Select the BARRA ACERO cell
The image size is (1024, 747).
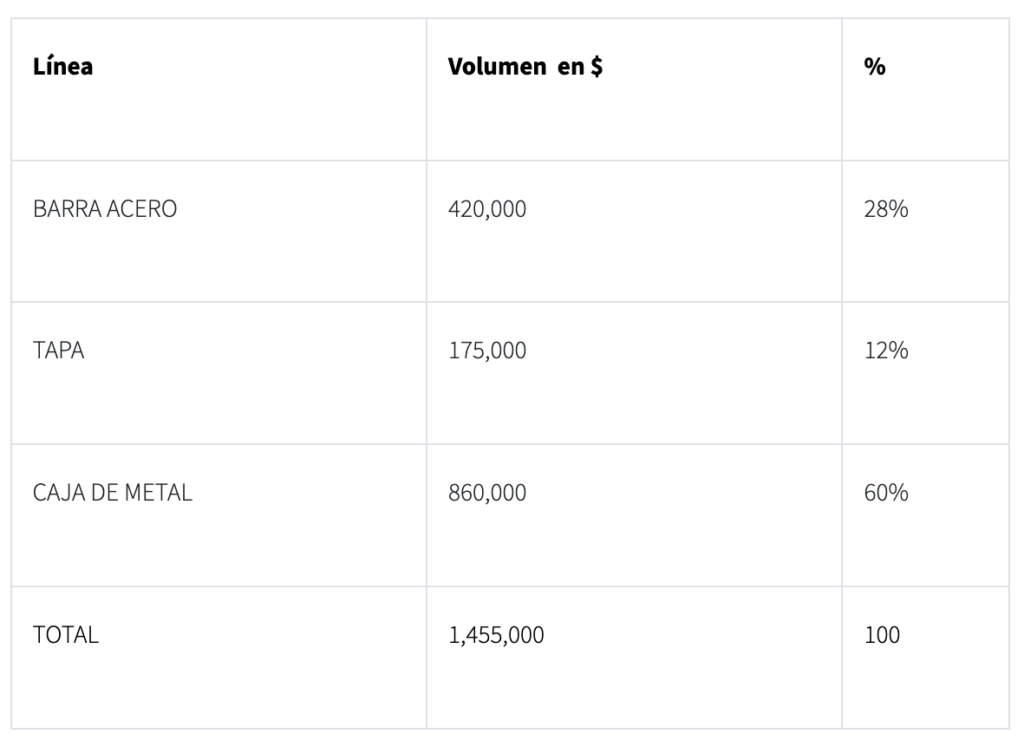(105, 210)
